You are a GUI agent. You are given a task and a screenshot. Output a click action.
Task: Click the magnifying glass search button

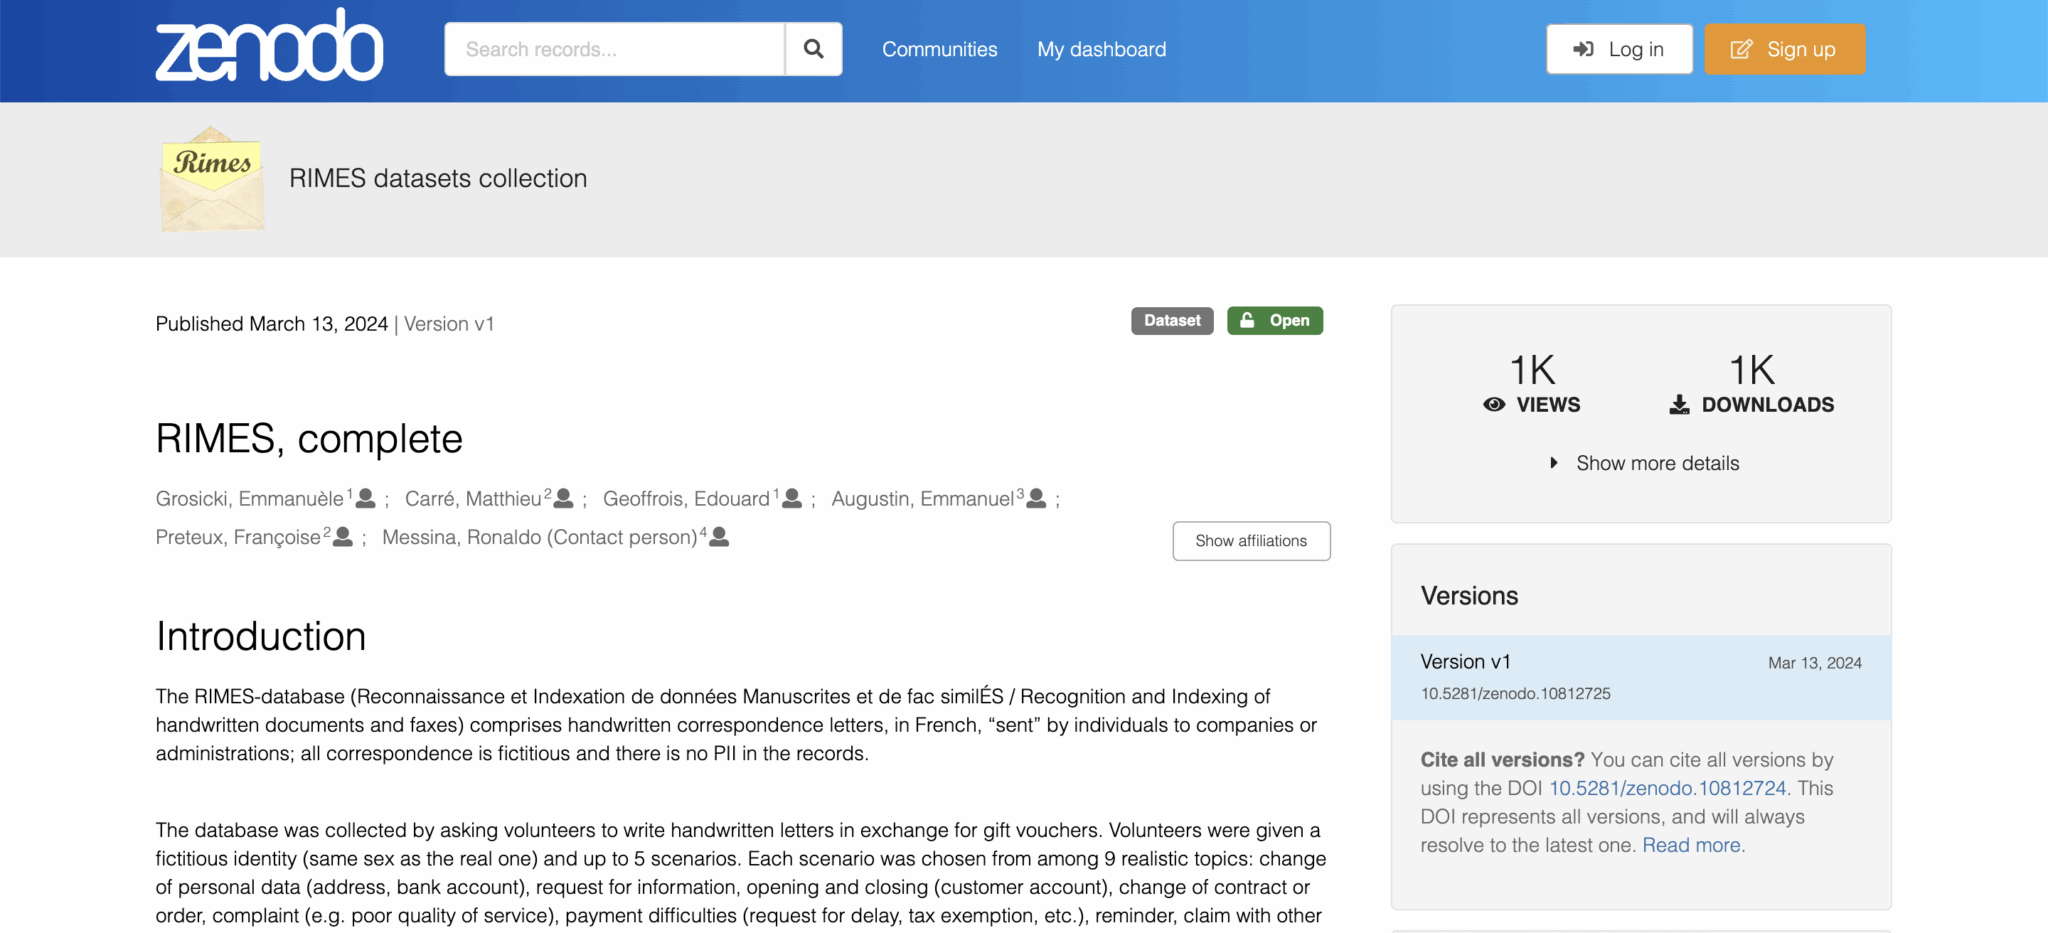point(813,49)
